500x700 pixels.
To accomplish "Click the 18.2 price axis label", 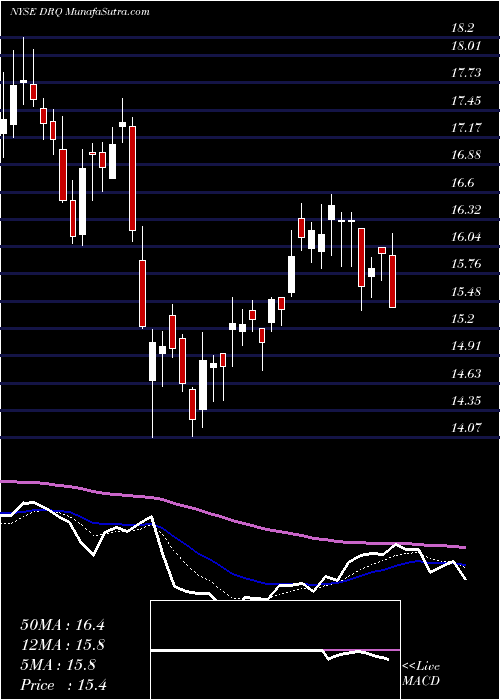I will click(x=462, y=28).
